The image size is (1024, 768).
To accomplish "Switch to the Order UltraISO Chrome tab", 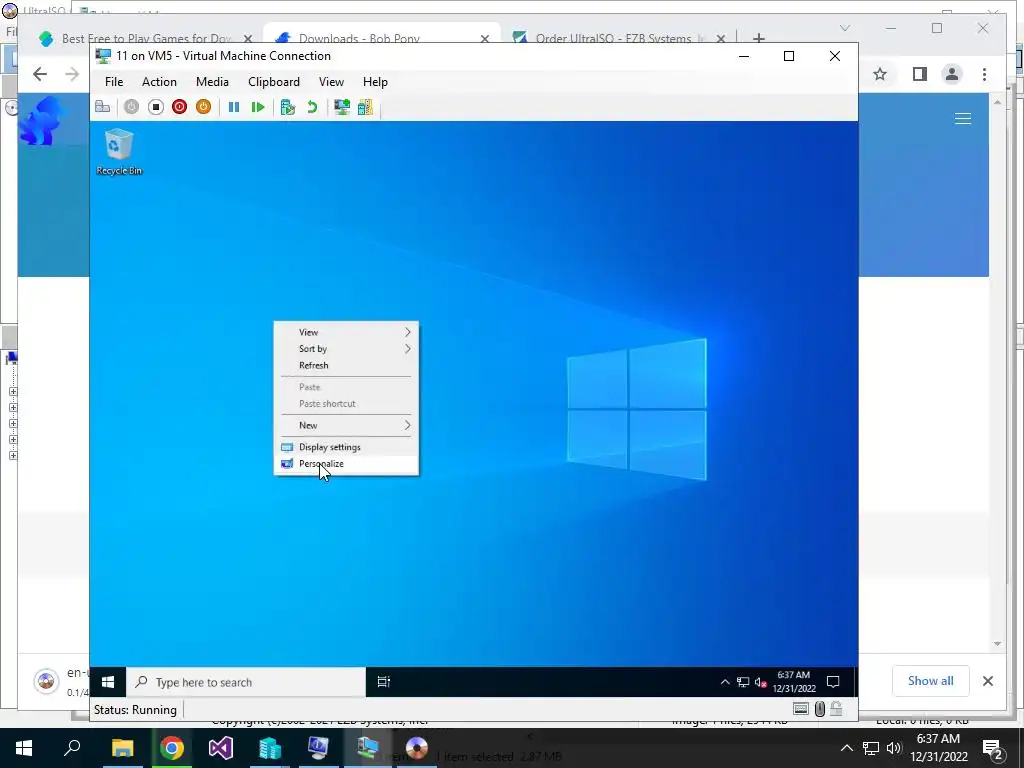I will [x=618, y=38].
